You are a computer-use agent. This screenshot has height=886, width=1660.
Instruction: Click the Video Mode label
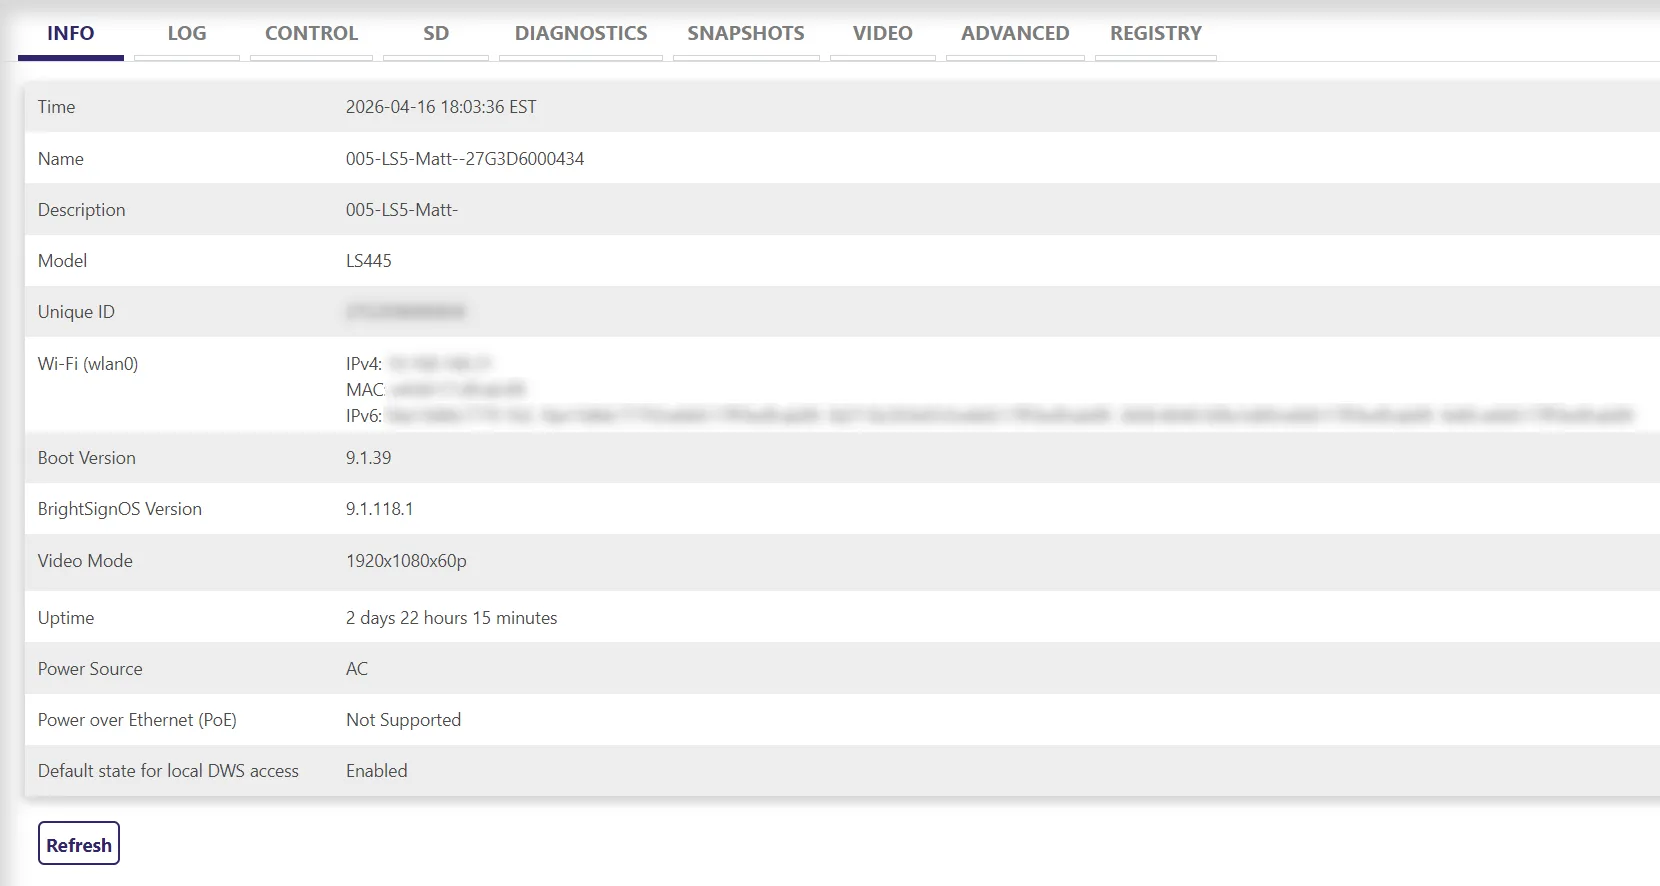(85, 561)
